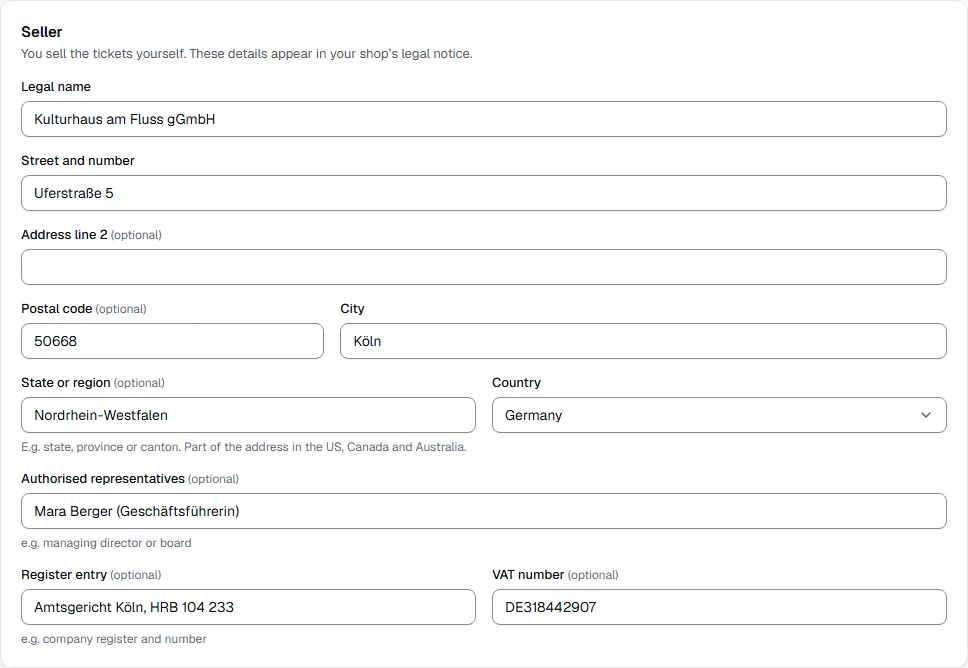Click the 'State or region' label

pyautogui.click(x=65, y=383)
